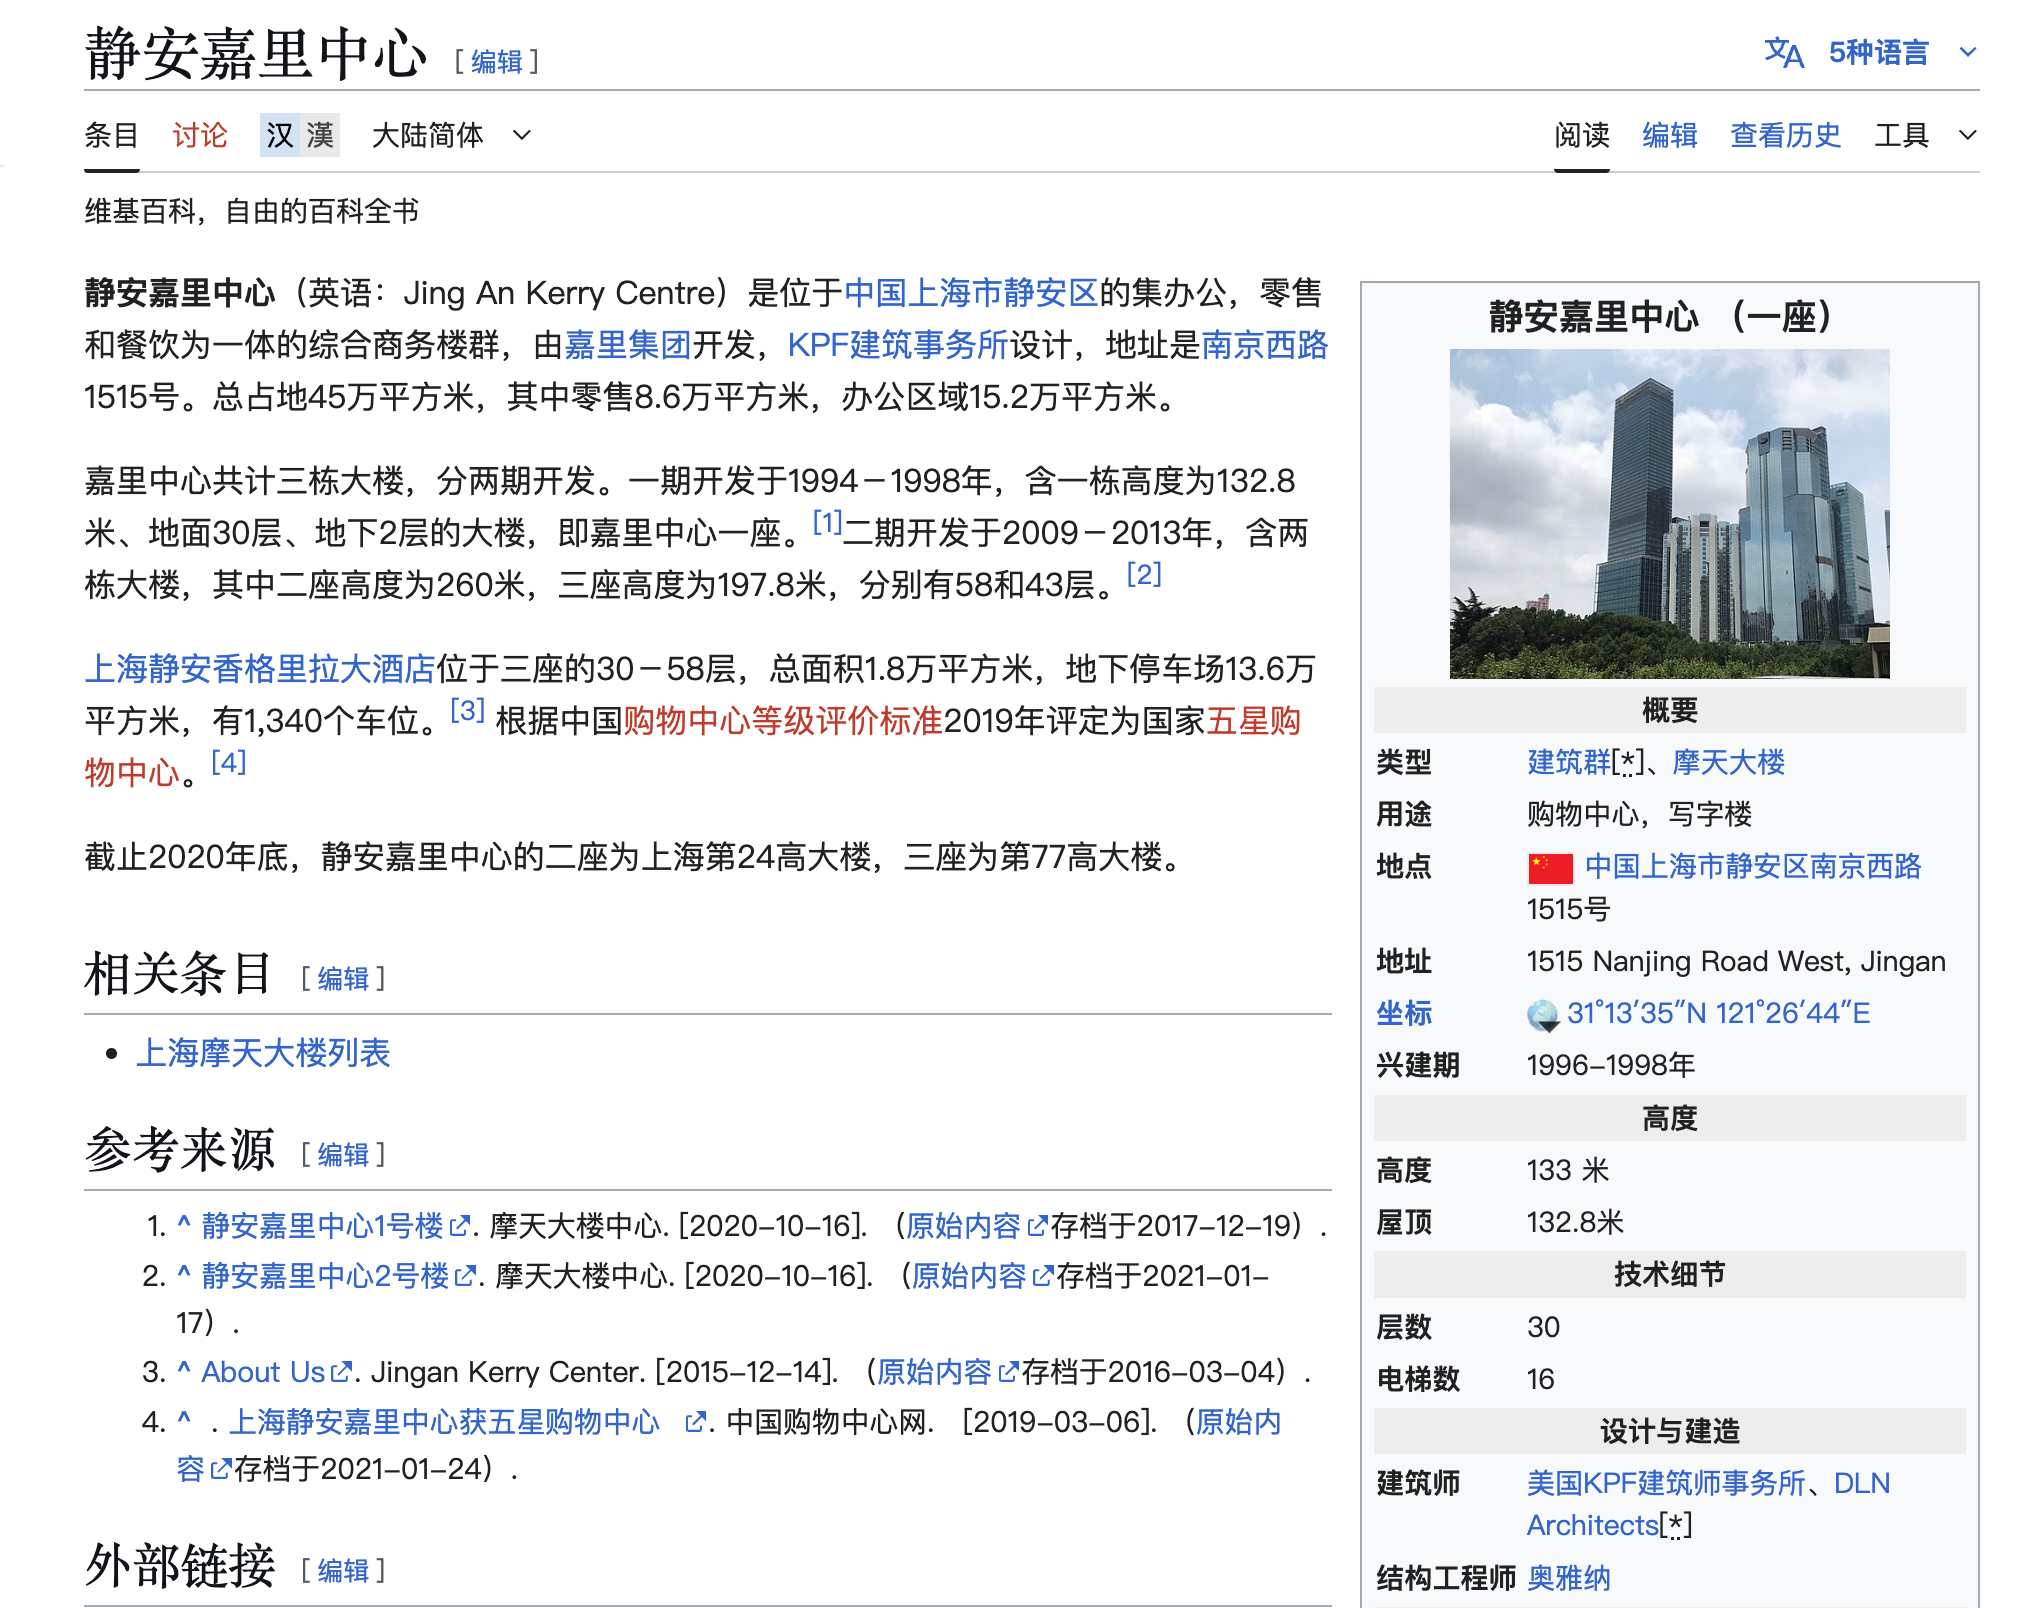Click the China flag icon in infobox
The width and height of the screenshot is (2024, 1608).
(1550, 868)
